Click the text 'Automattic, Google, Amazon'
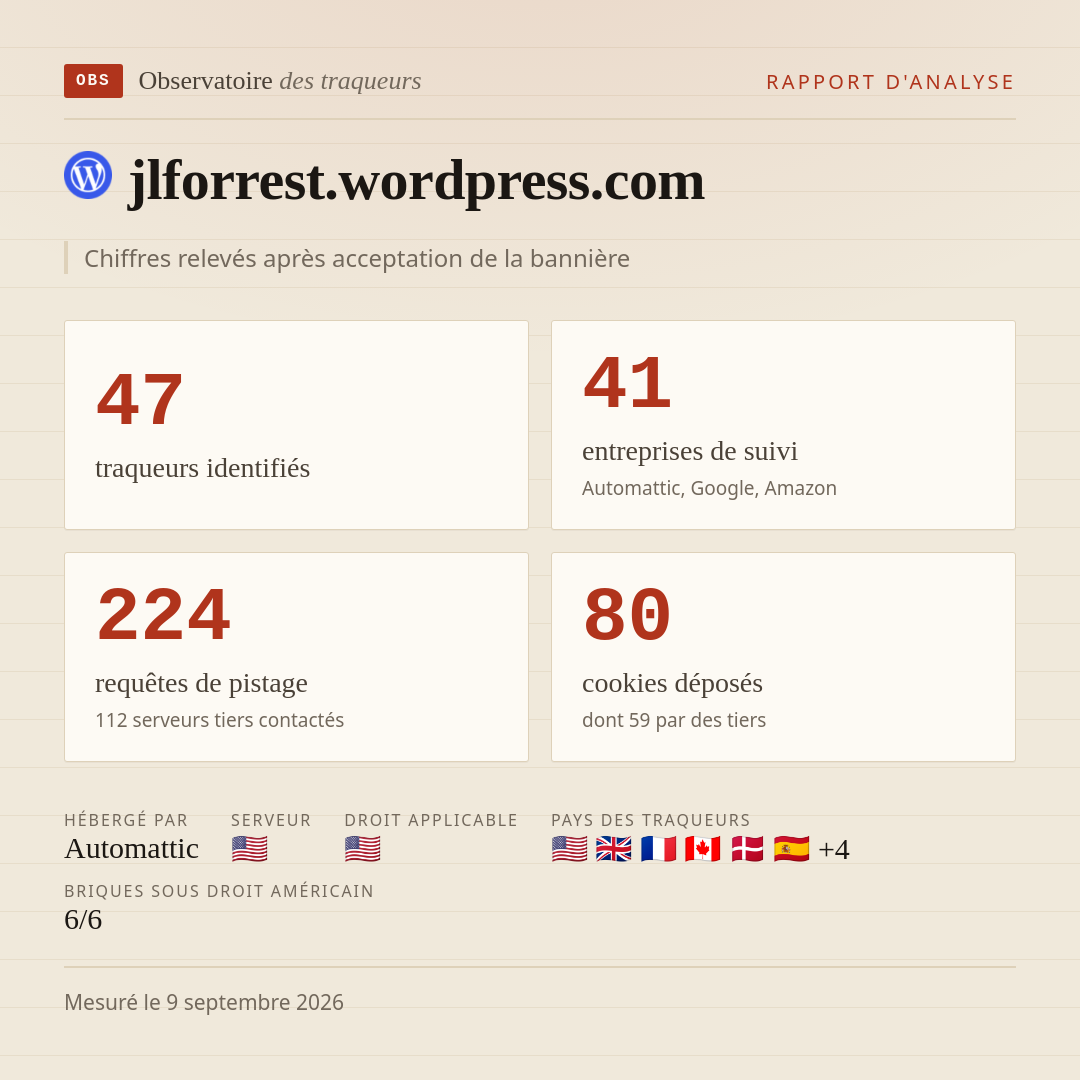Viewport: 1080px width, 1080px height. pos(709,488)
